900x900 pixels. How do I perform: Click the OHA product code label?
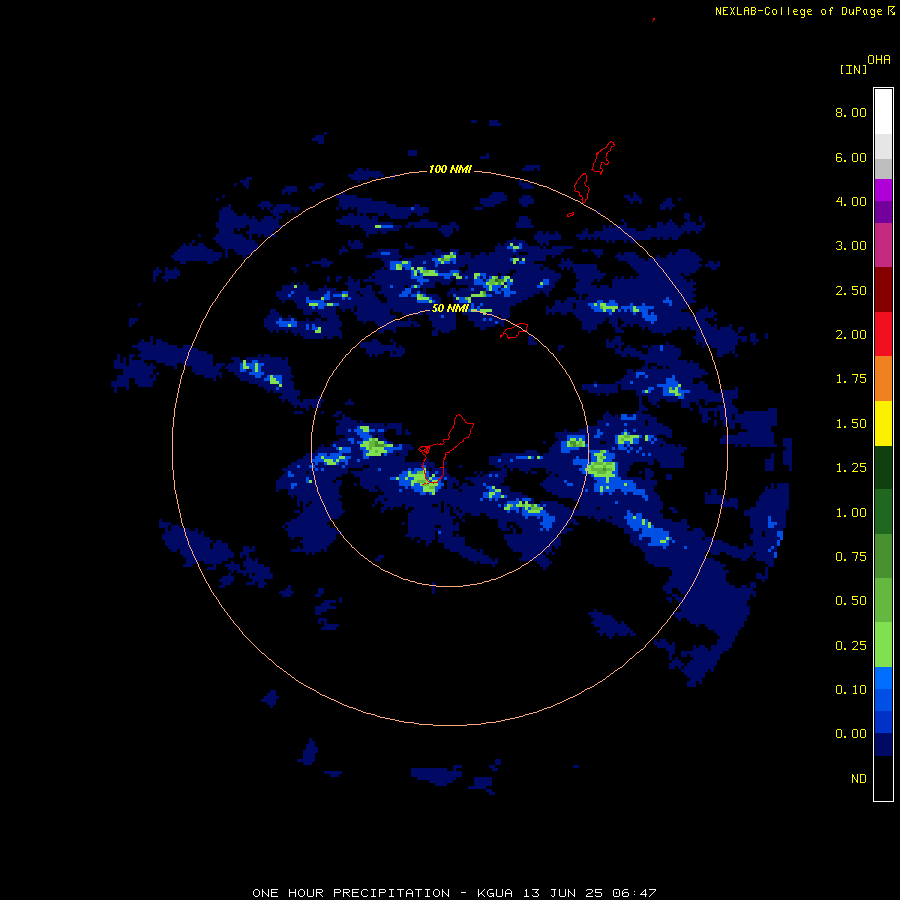pyautogui.click(x=879, y=60)
